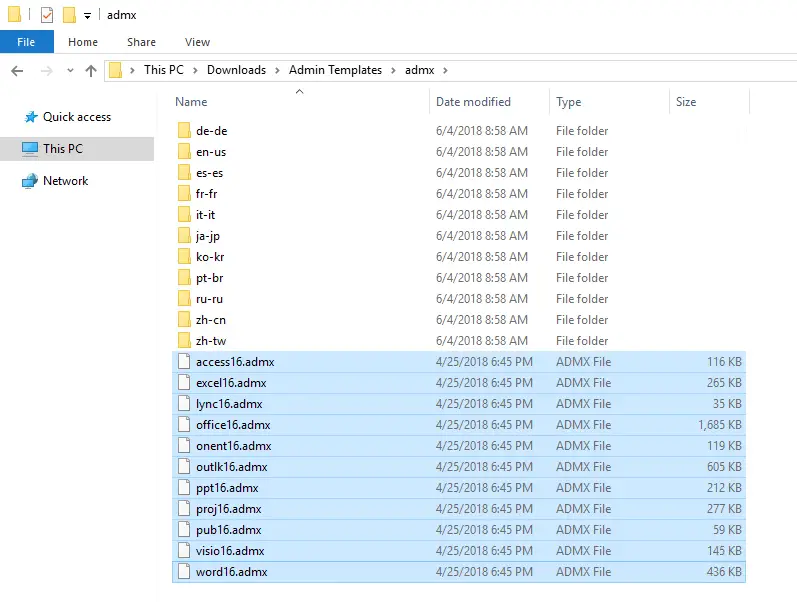Click the Quick access star icon
797x602 pixels.
31,117
